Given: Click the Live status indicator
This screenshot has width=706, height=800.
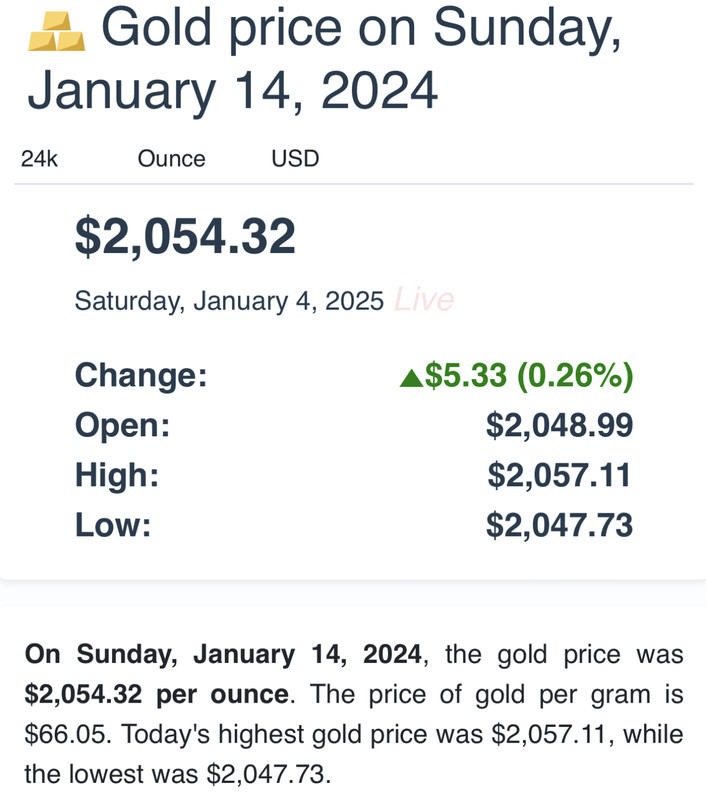Looking at the screenshot, I should point(424,299).
